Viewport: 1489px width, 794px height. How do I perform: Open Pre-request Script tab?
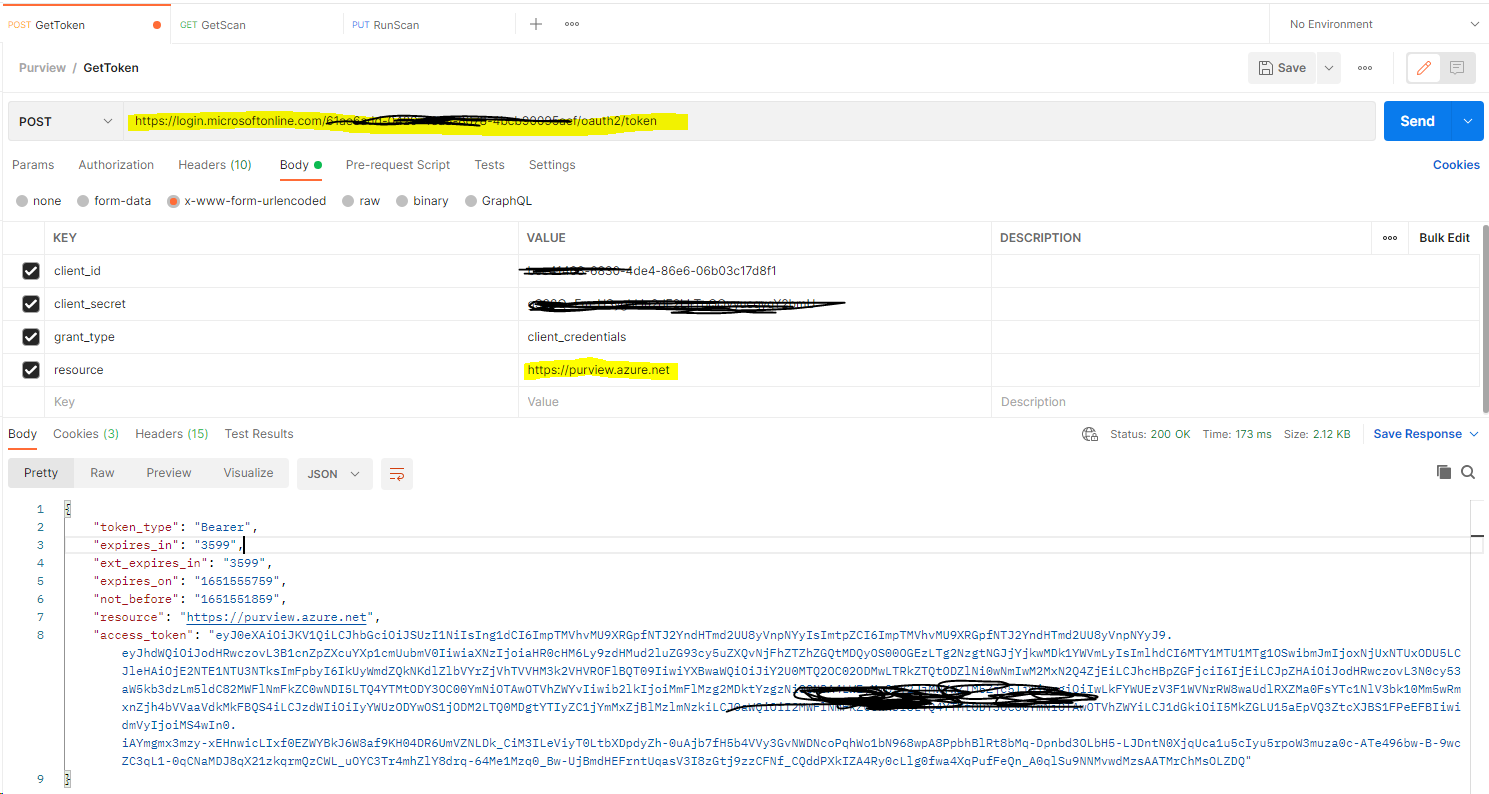[398, 165]
